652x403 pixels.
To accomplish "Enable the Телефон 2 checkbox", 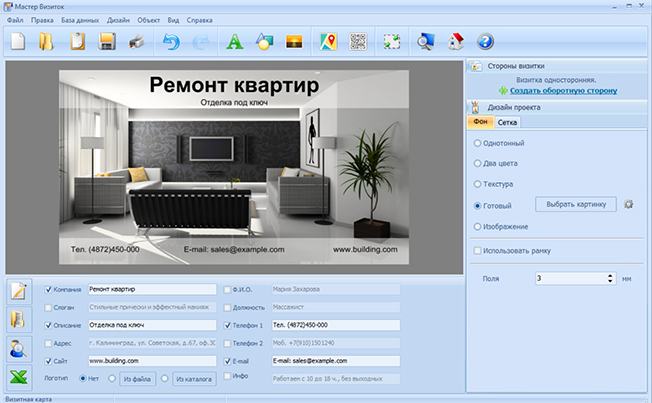I will click(227, 343).
